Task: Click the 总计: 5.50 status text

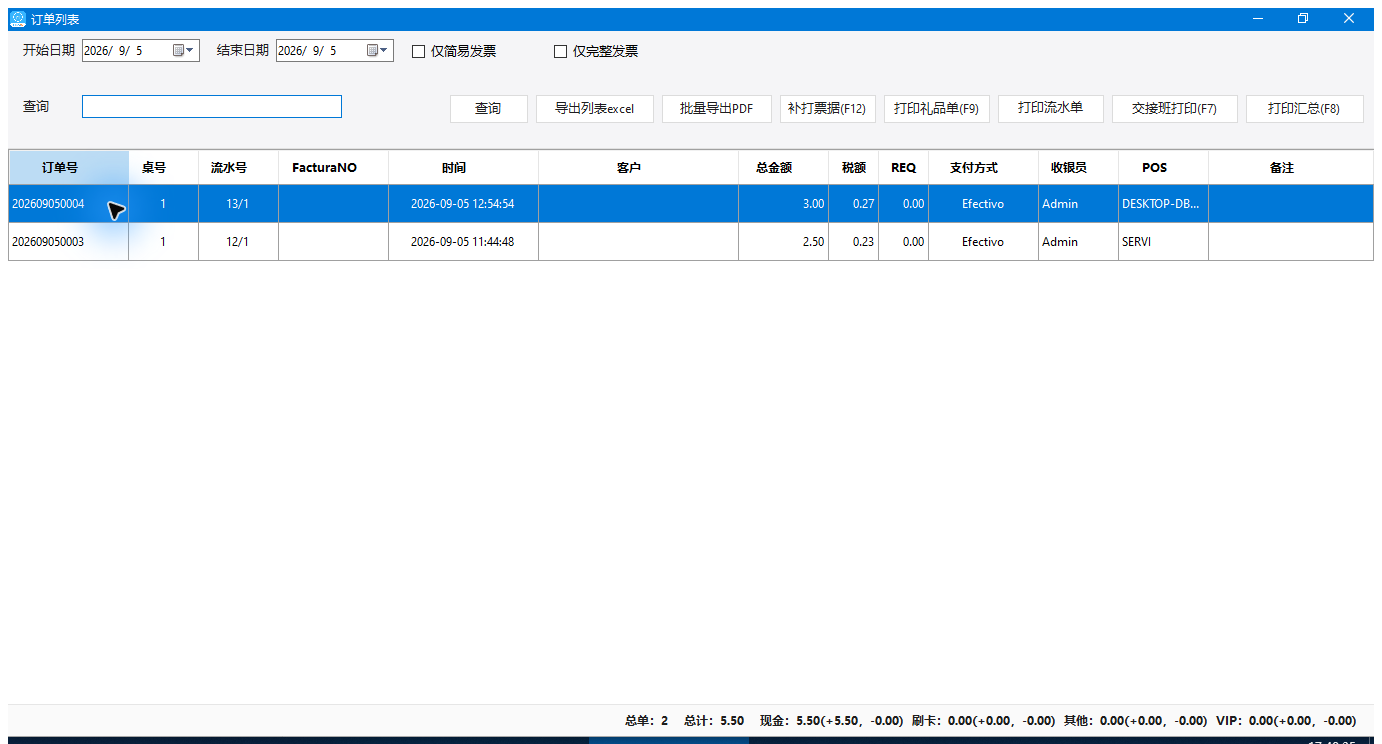Action: click(714, 720)
